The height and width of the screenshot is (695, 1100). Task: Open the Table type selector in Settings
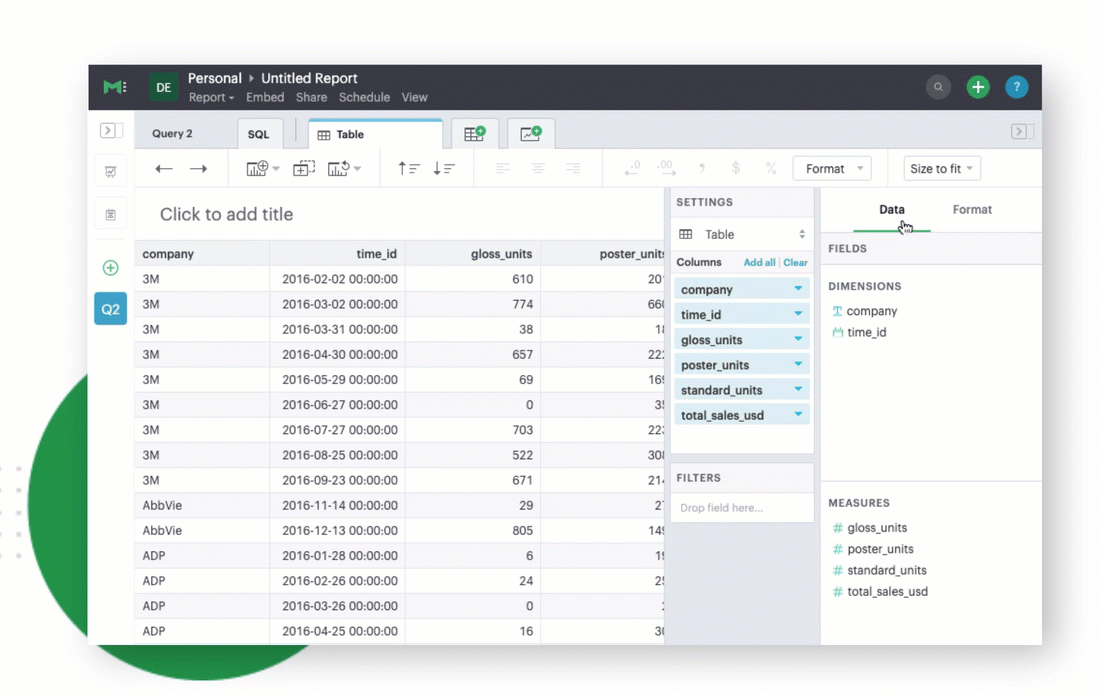click(742, 234)
